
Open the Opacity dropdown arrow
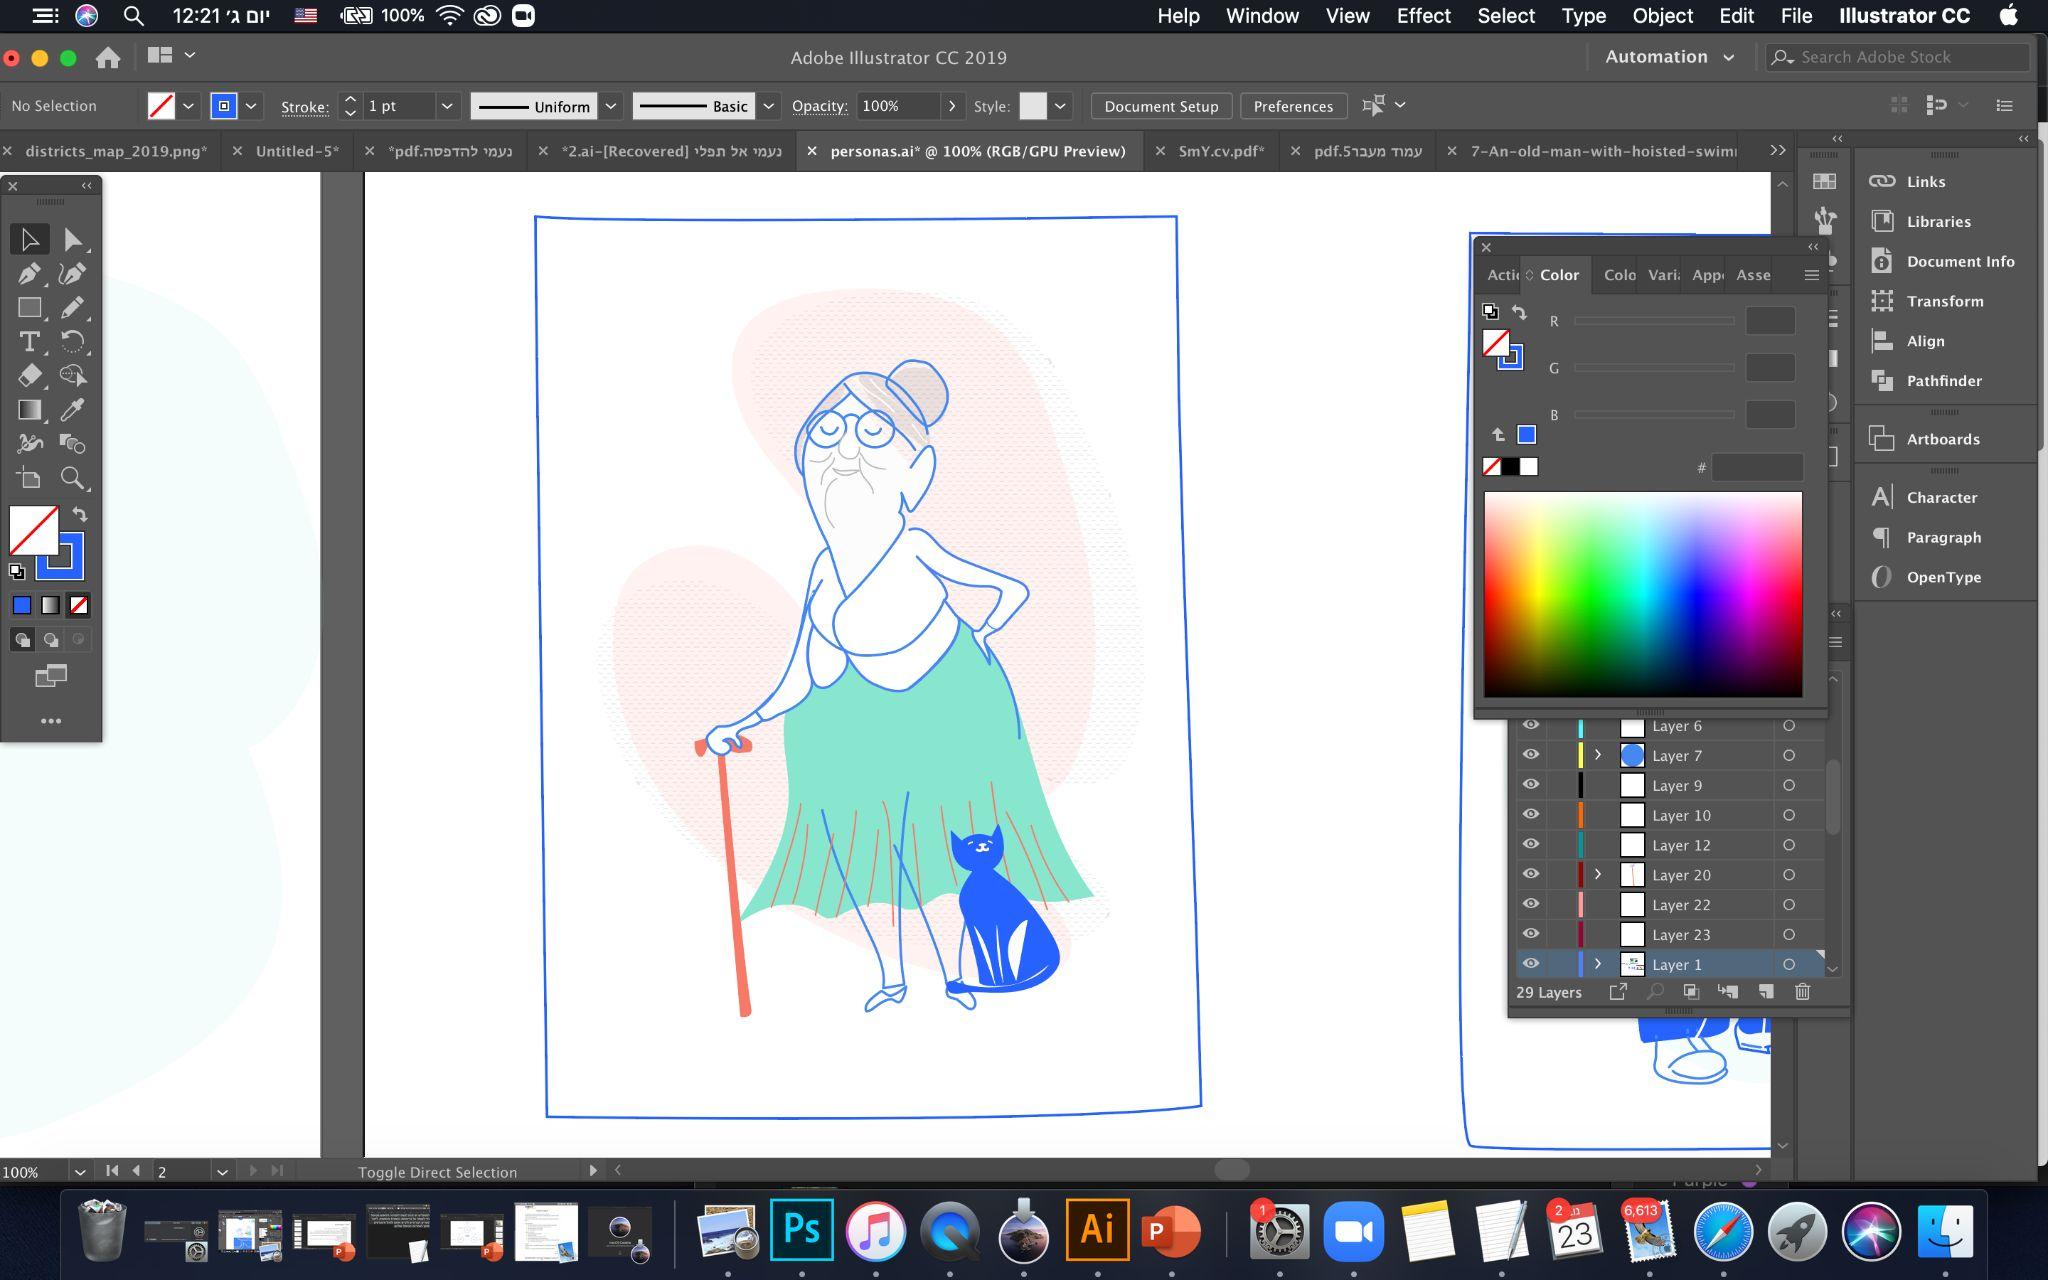951,106
